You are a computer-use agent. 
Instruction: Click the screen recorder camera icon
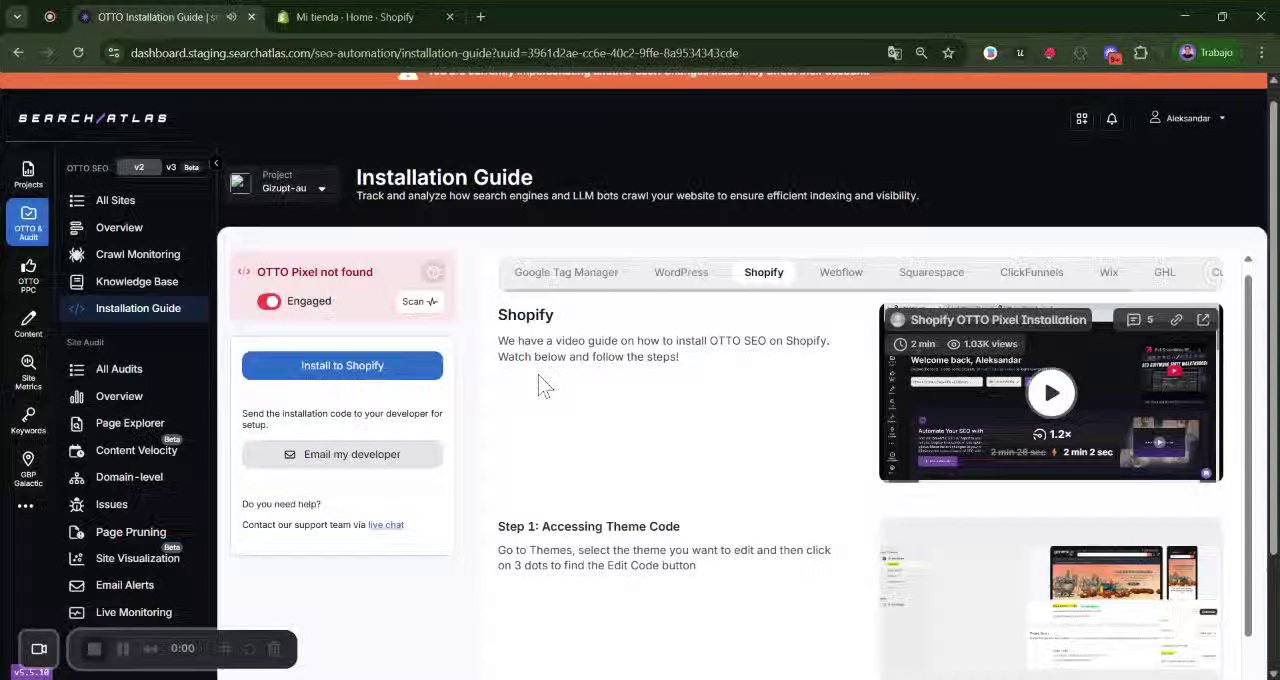coord(39,648)
